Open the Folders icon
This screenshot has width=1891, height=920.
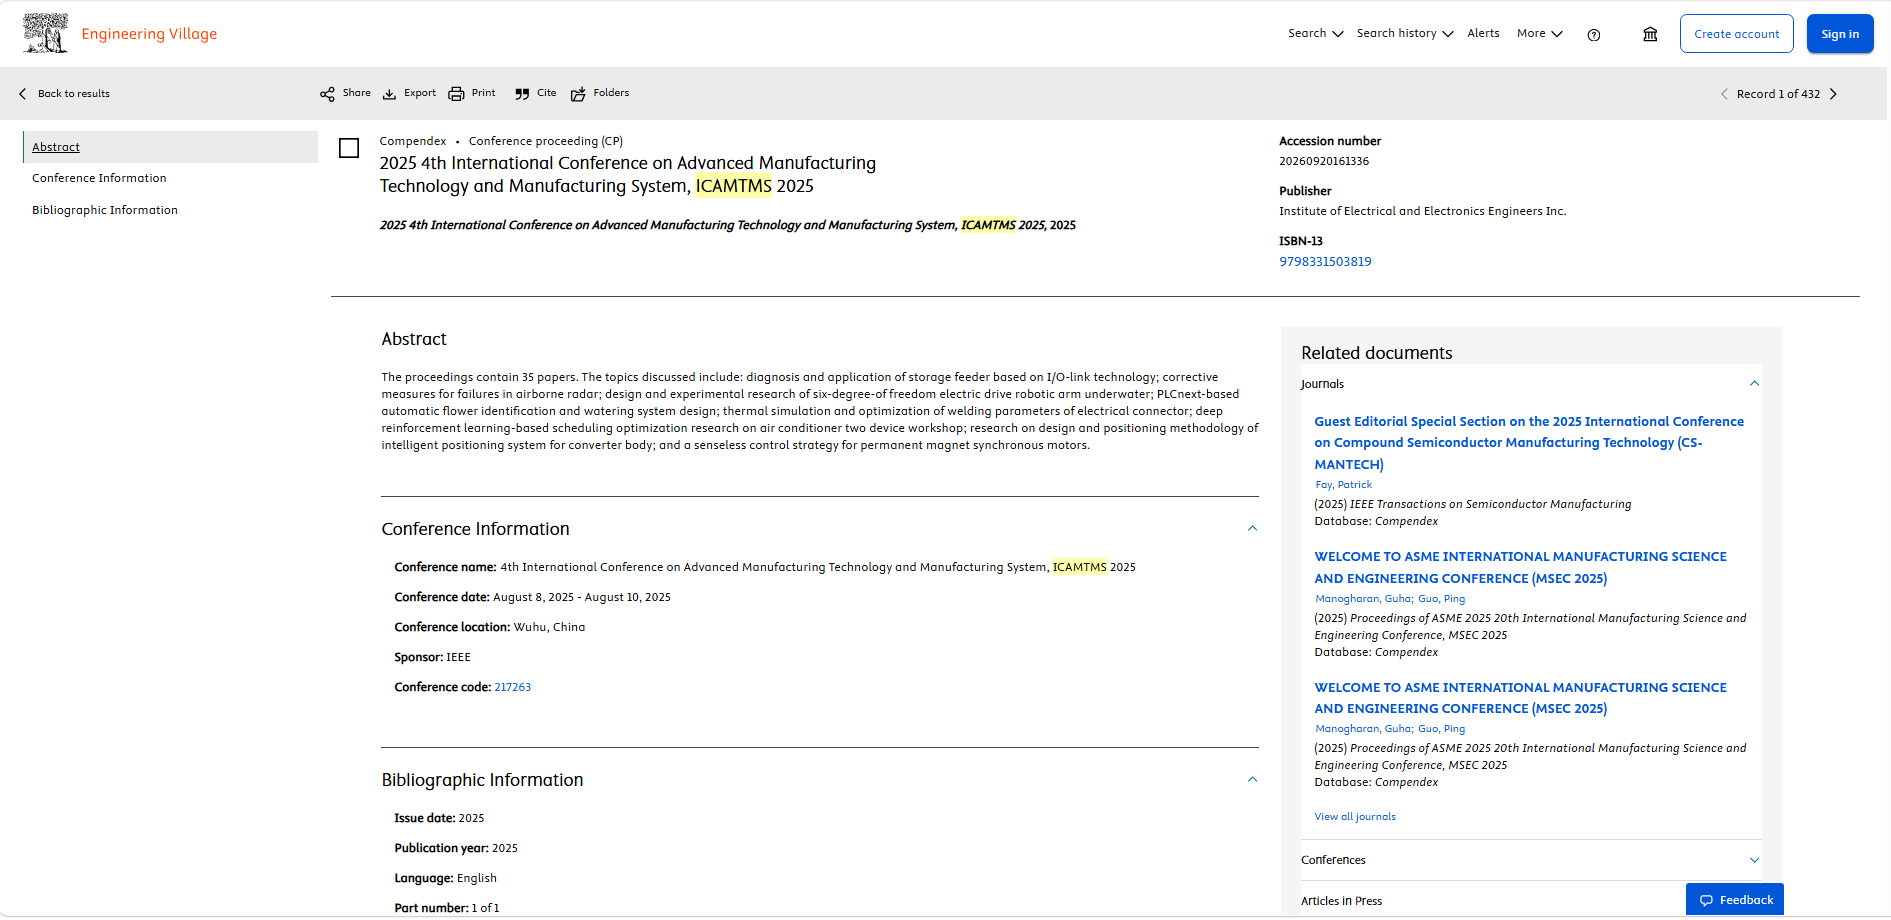tap(578, 94)
